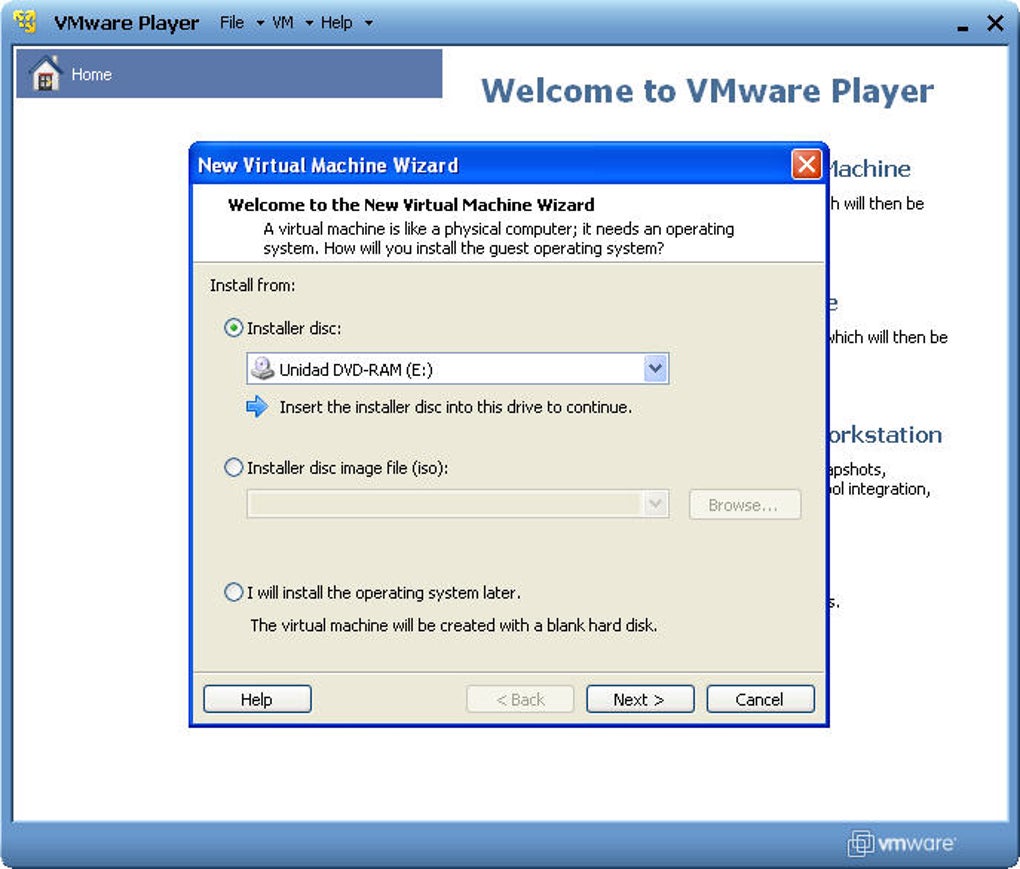Minimize the VMware Player window

[x=962, y=25]
